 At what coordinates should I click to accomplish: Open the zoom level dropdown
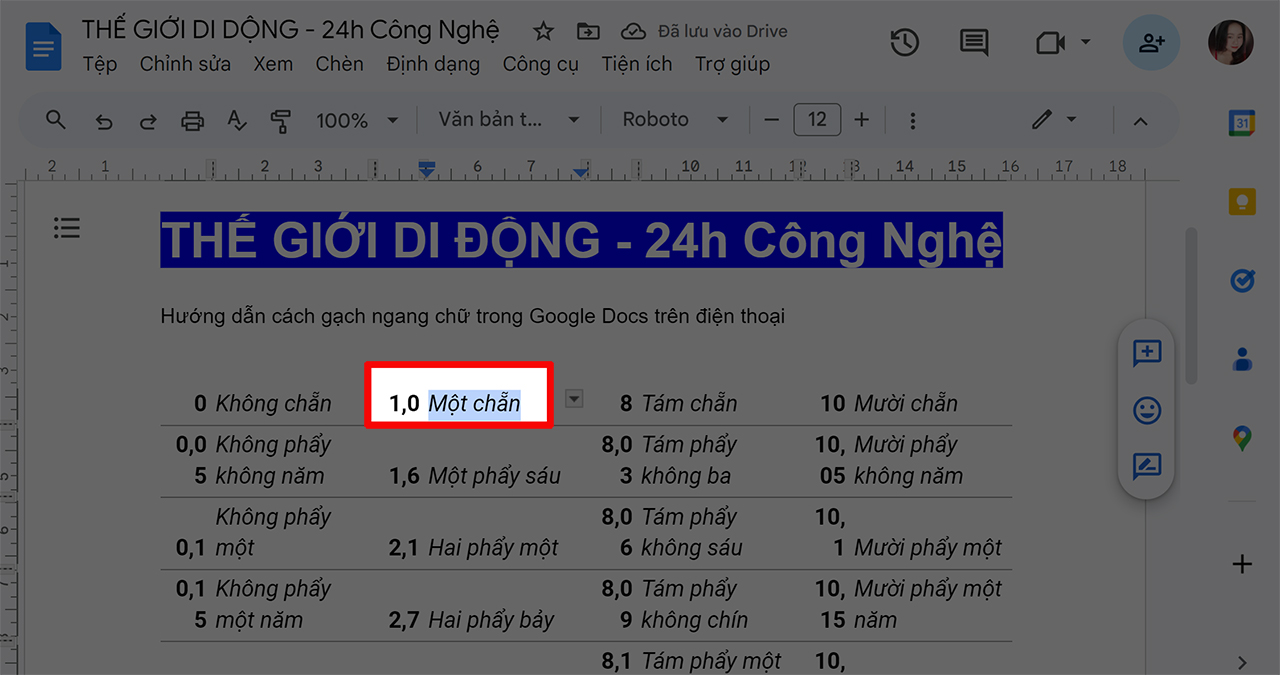(358, 119)
